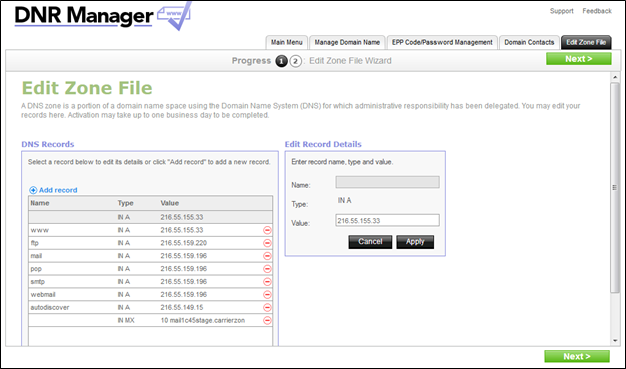This screenshot has height=369, width=626.
Task: Click the top Next button
Action: [578, 59]
